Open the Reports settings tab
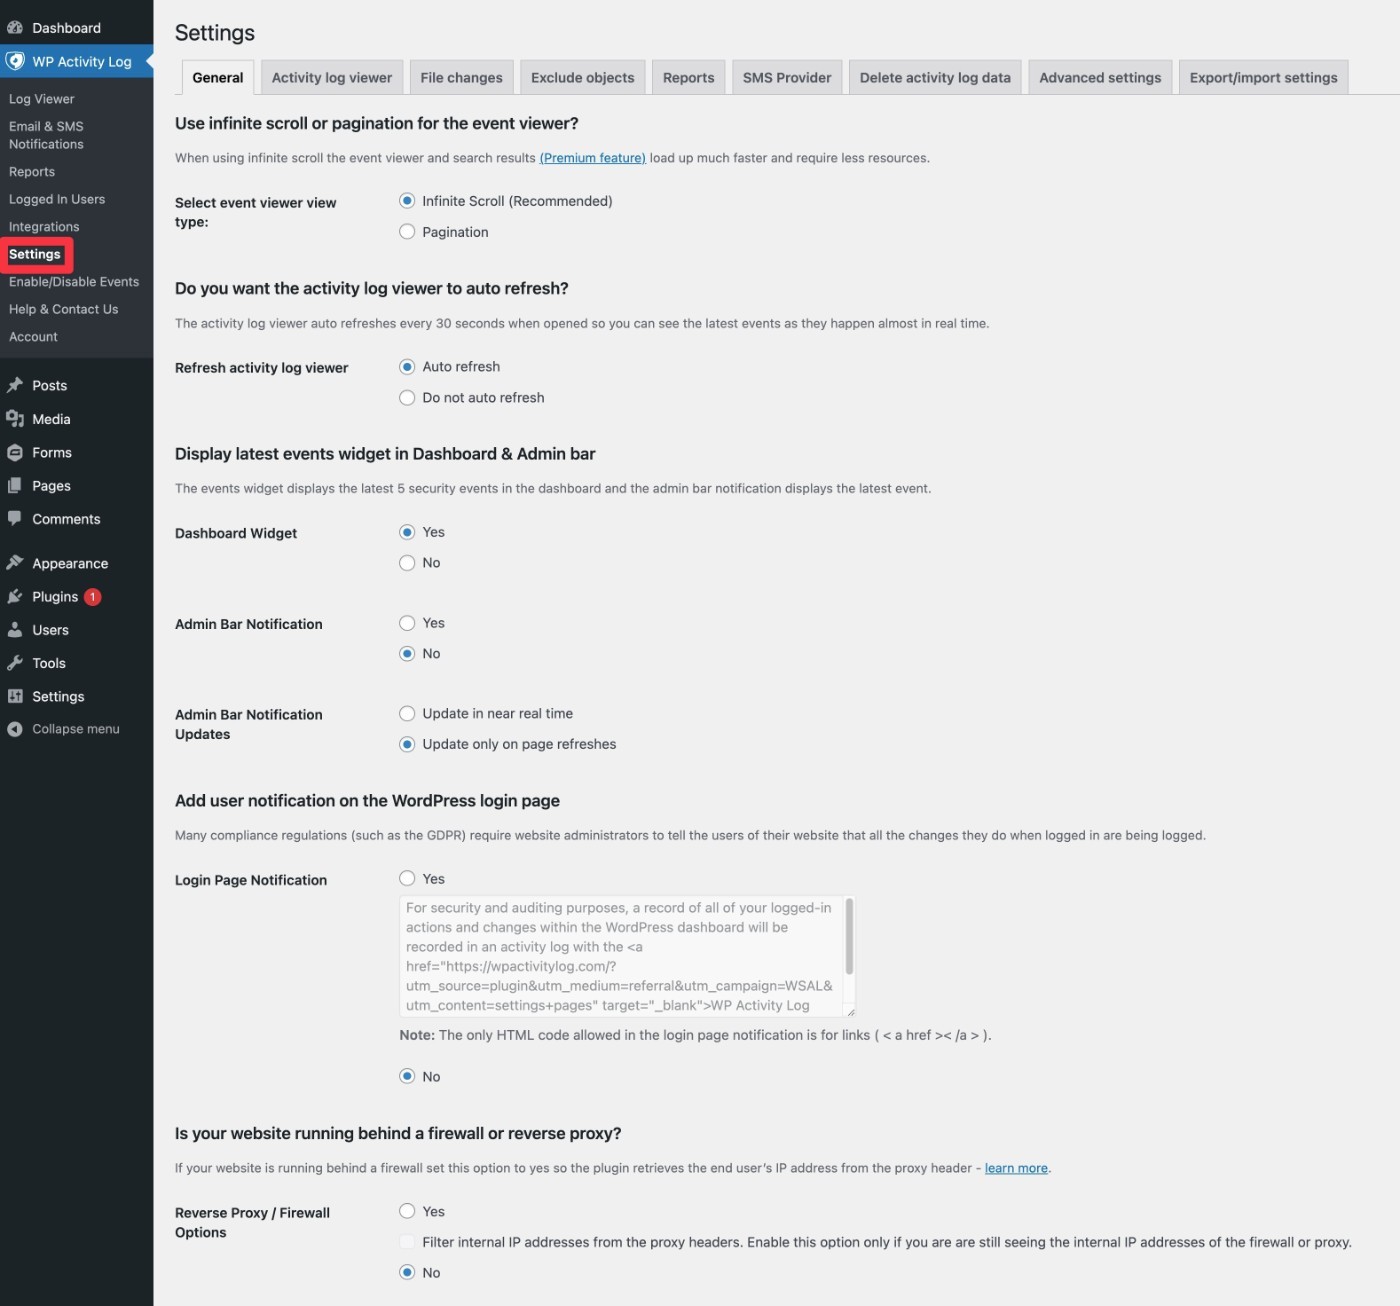Screen dimensions: 1400x1306 [688, 78]
